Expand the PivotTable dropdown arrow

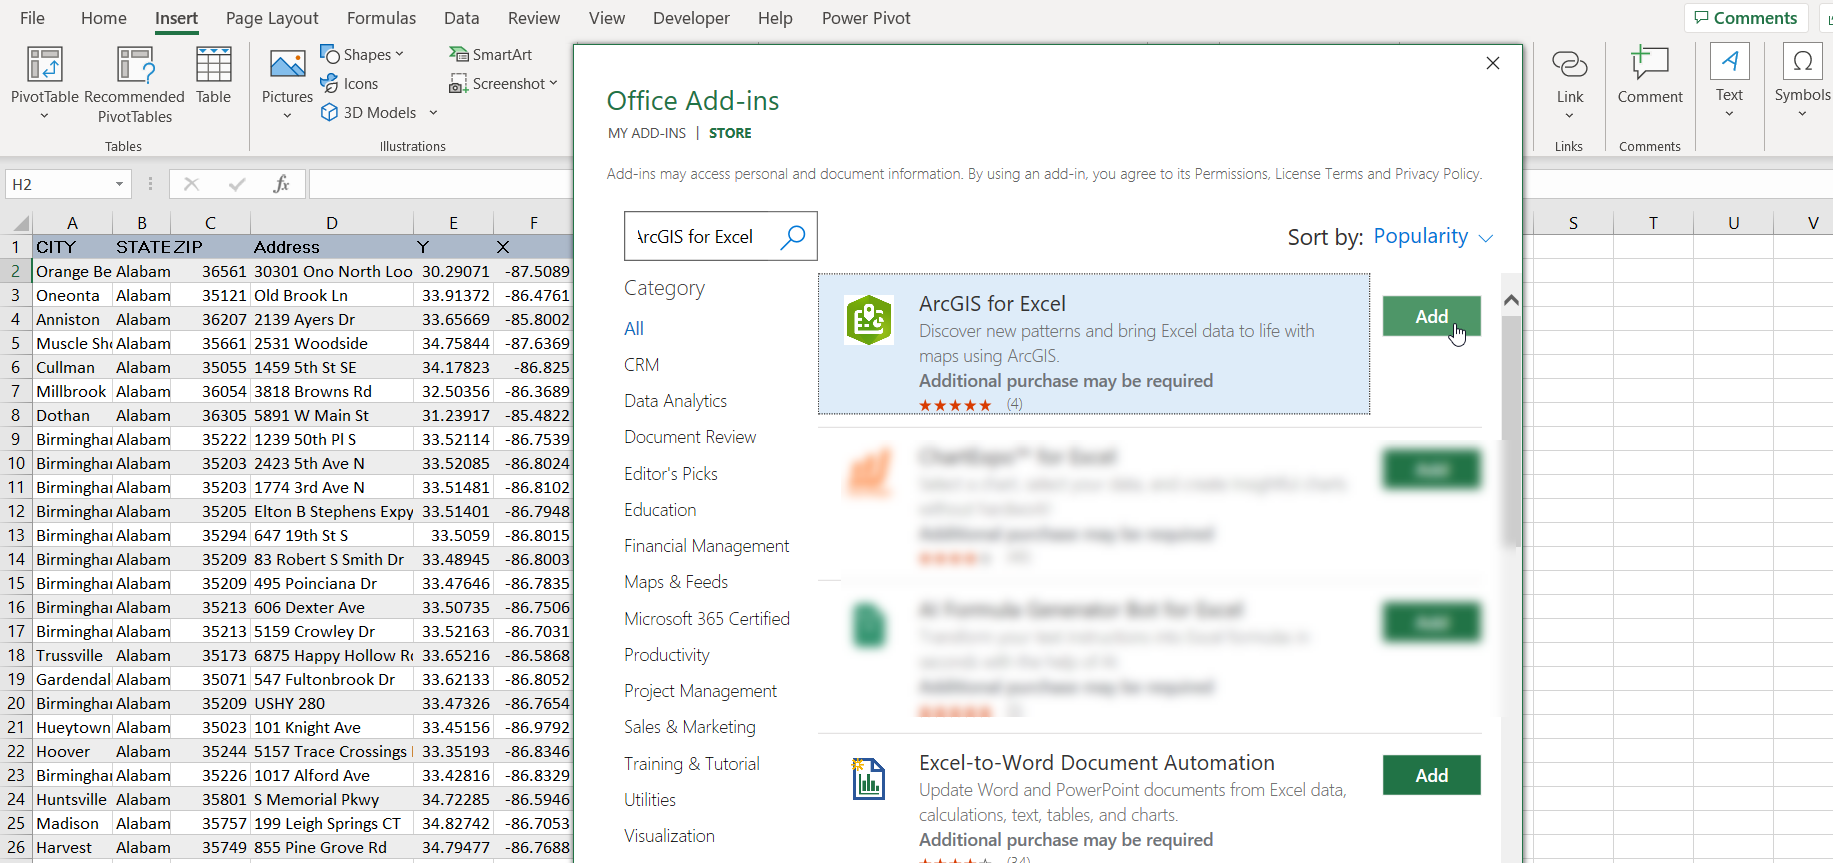coord(44,117)
